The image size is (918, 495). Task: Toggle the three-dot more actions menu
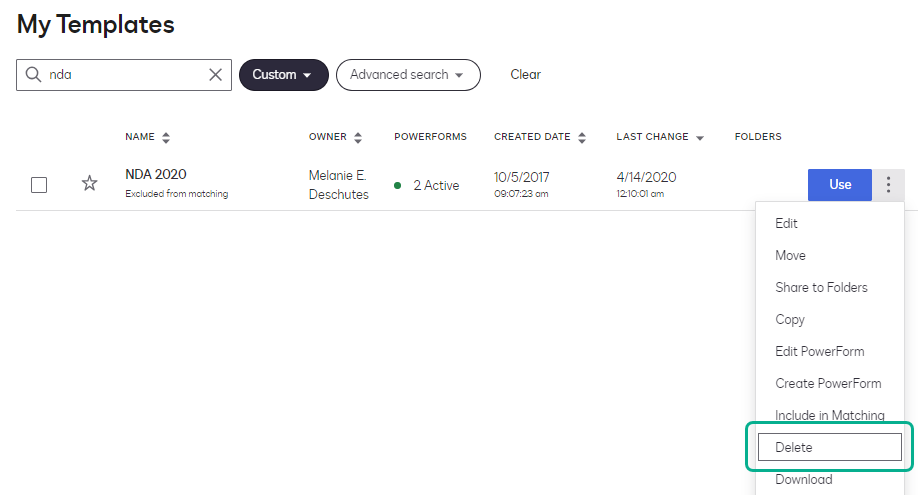pos(888,185)
